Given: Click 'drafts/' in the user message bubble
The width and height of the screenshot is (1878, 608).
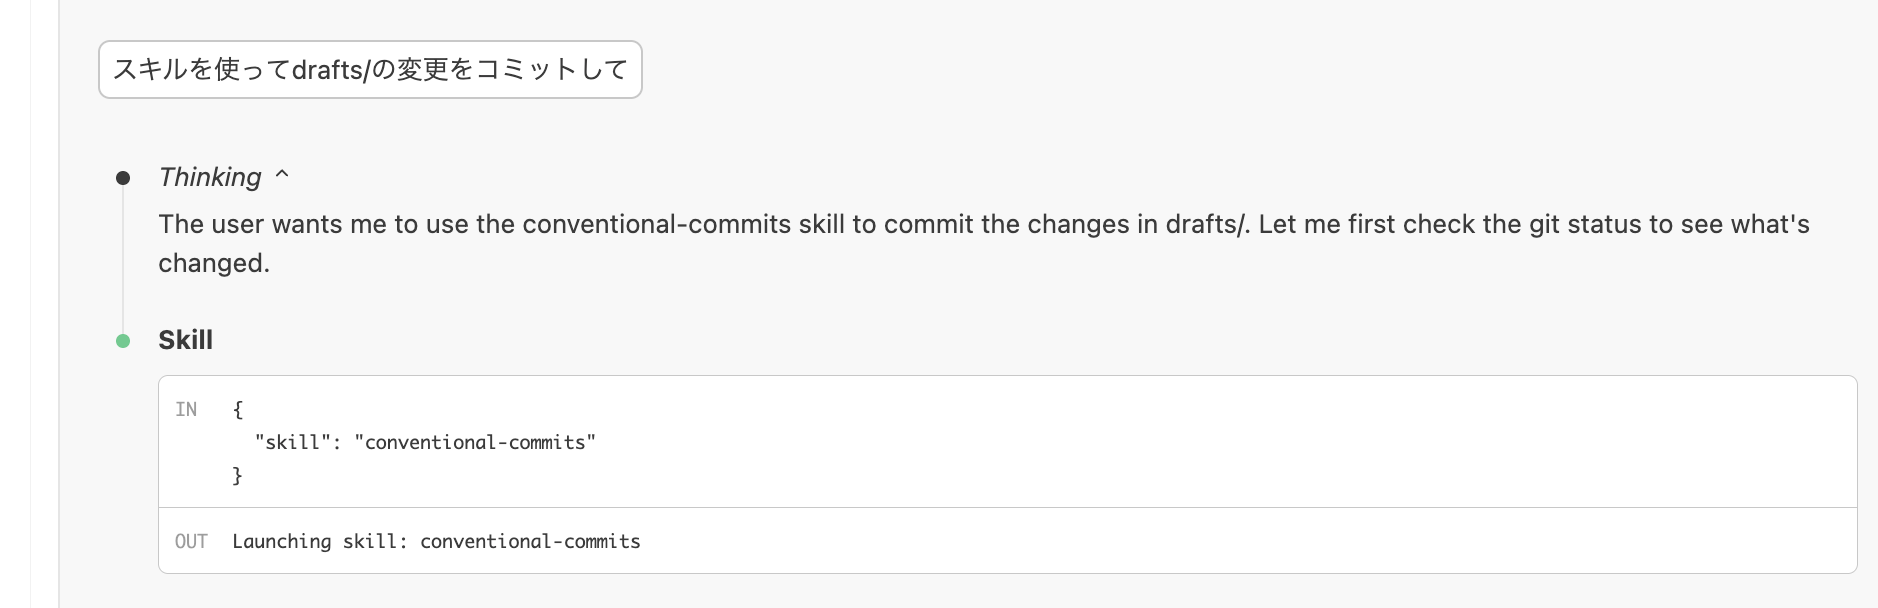Looking at the screenshot, I should coord(330,69).
